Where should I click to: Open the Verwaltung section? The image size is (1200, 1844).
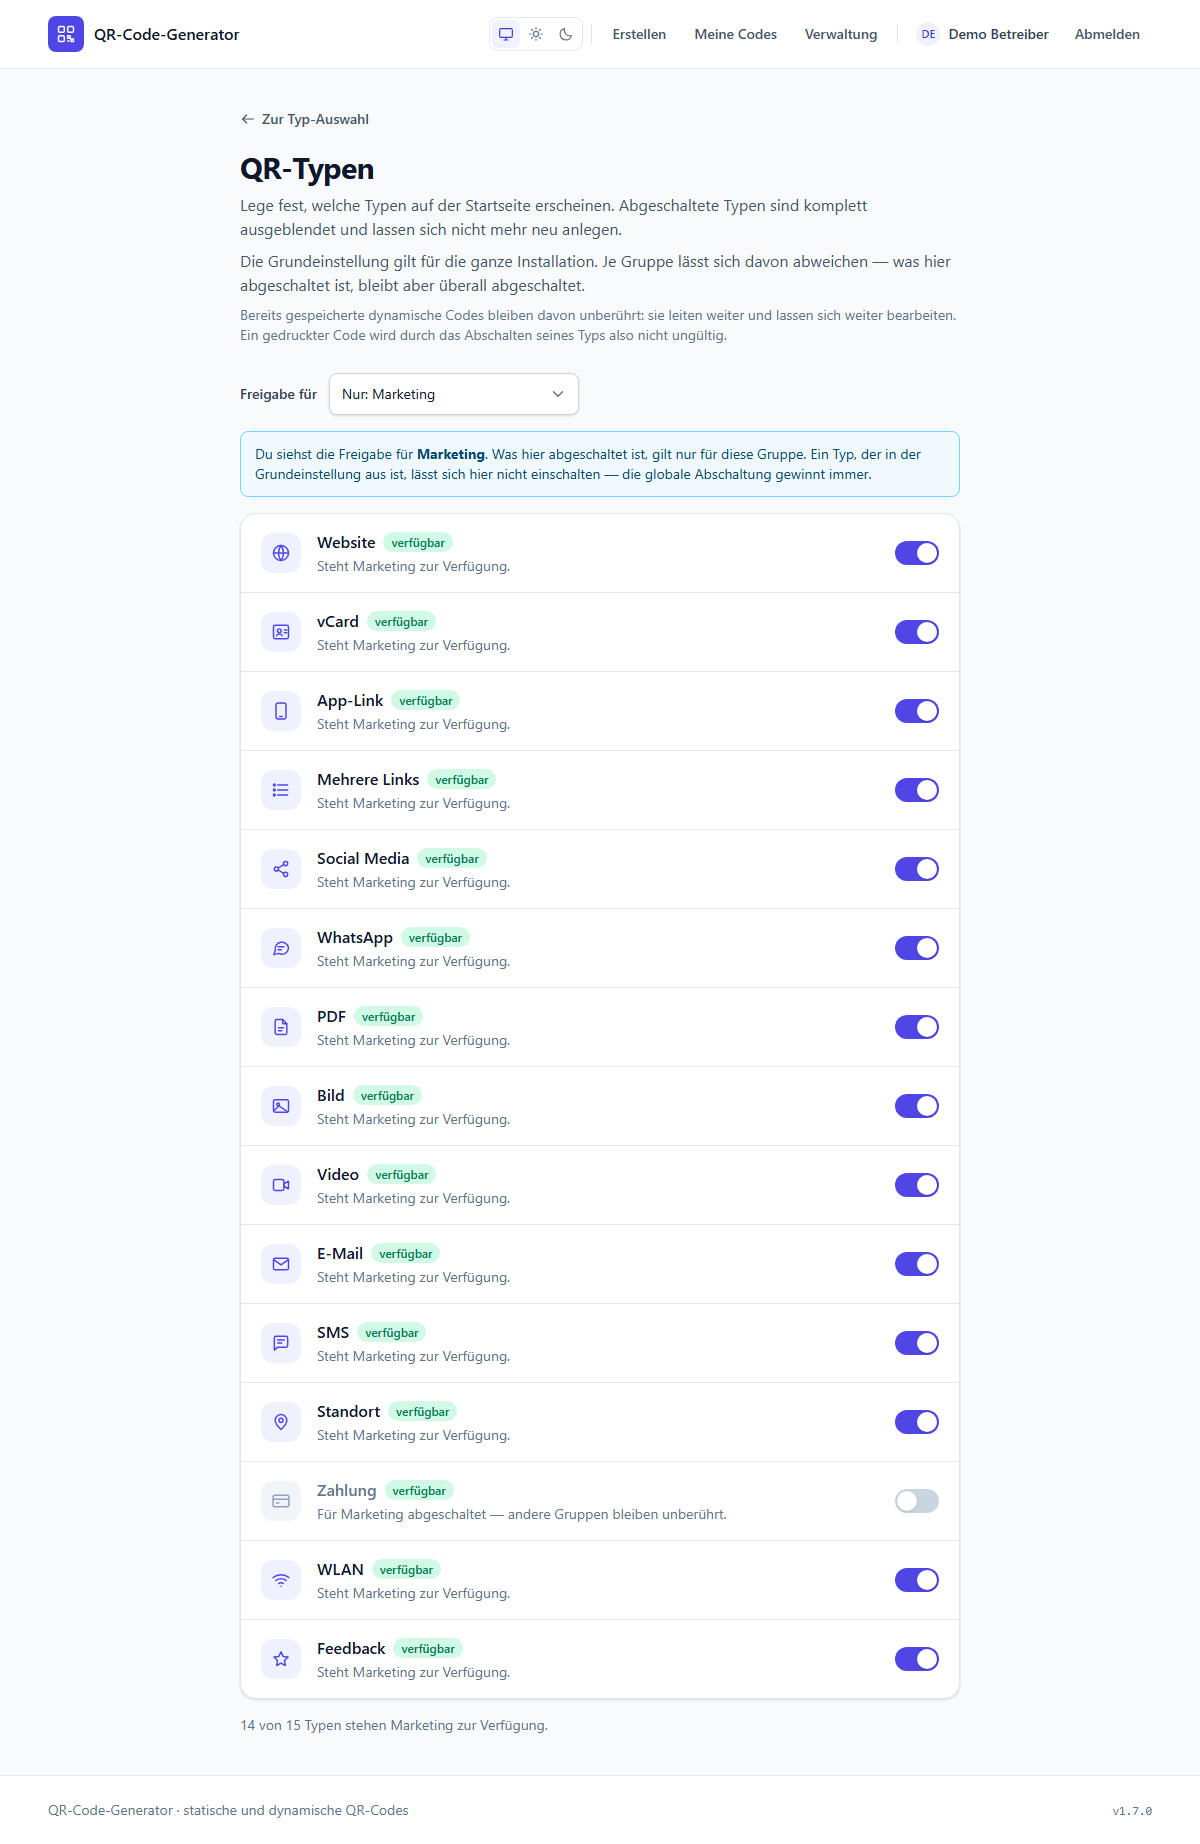point(841,34)
